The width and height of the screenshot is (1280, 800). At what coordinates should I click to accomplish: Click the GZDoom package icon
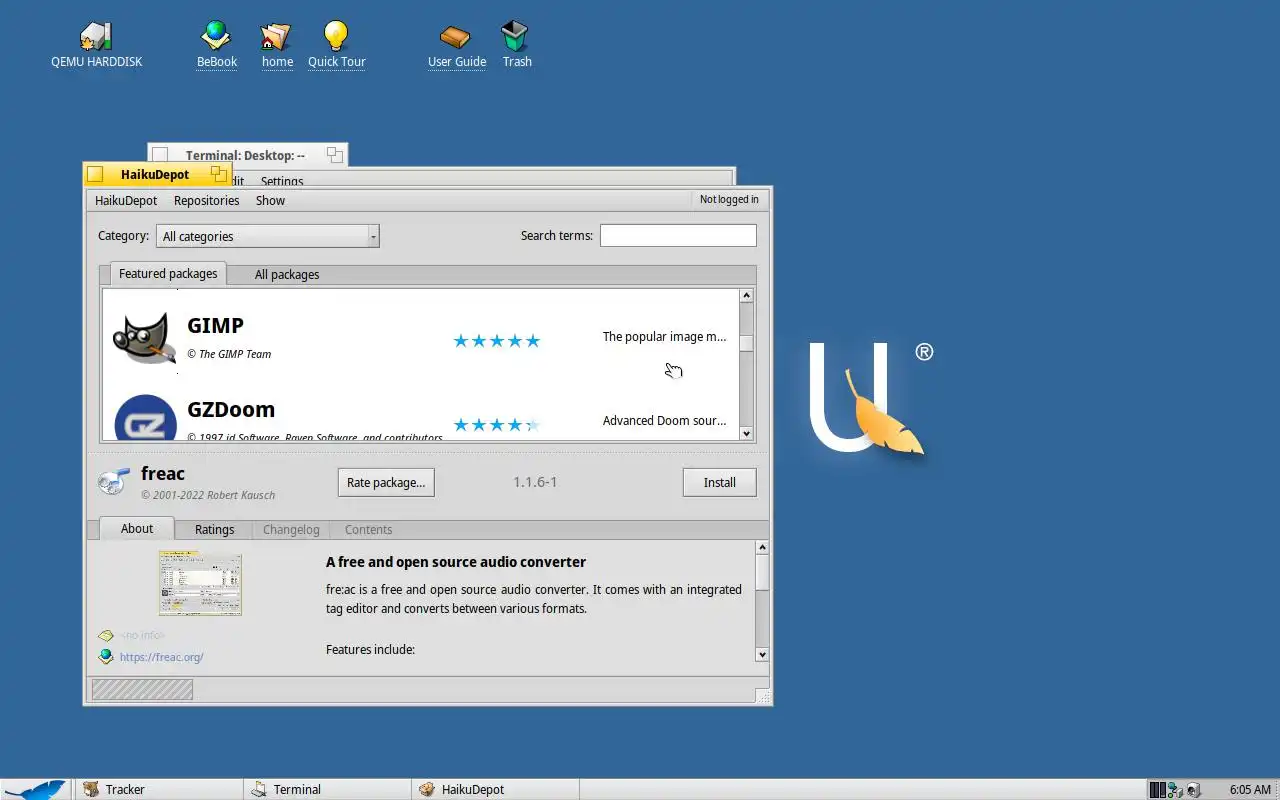pos(145,418)
